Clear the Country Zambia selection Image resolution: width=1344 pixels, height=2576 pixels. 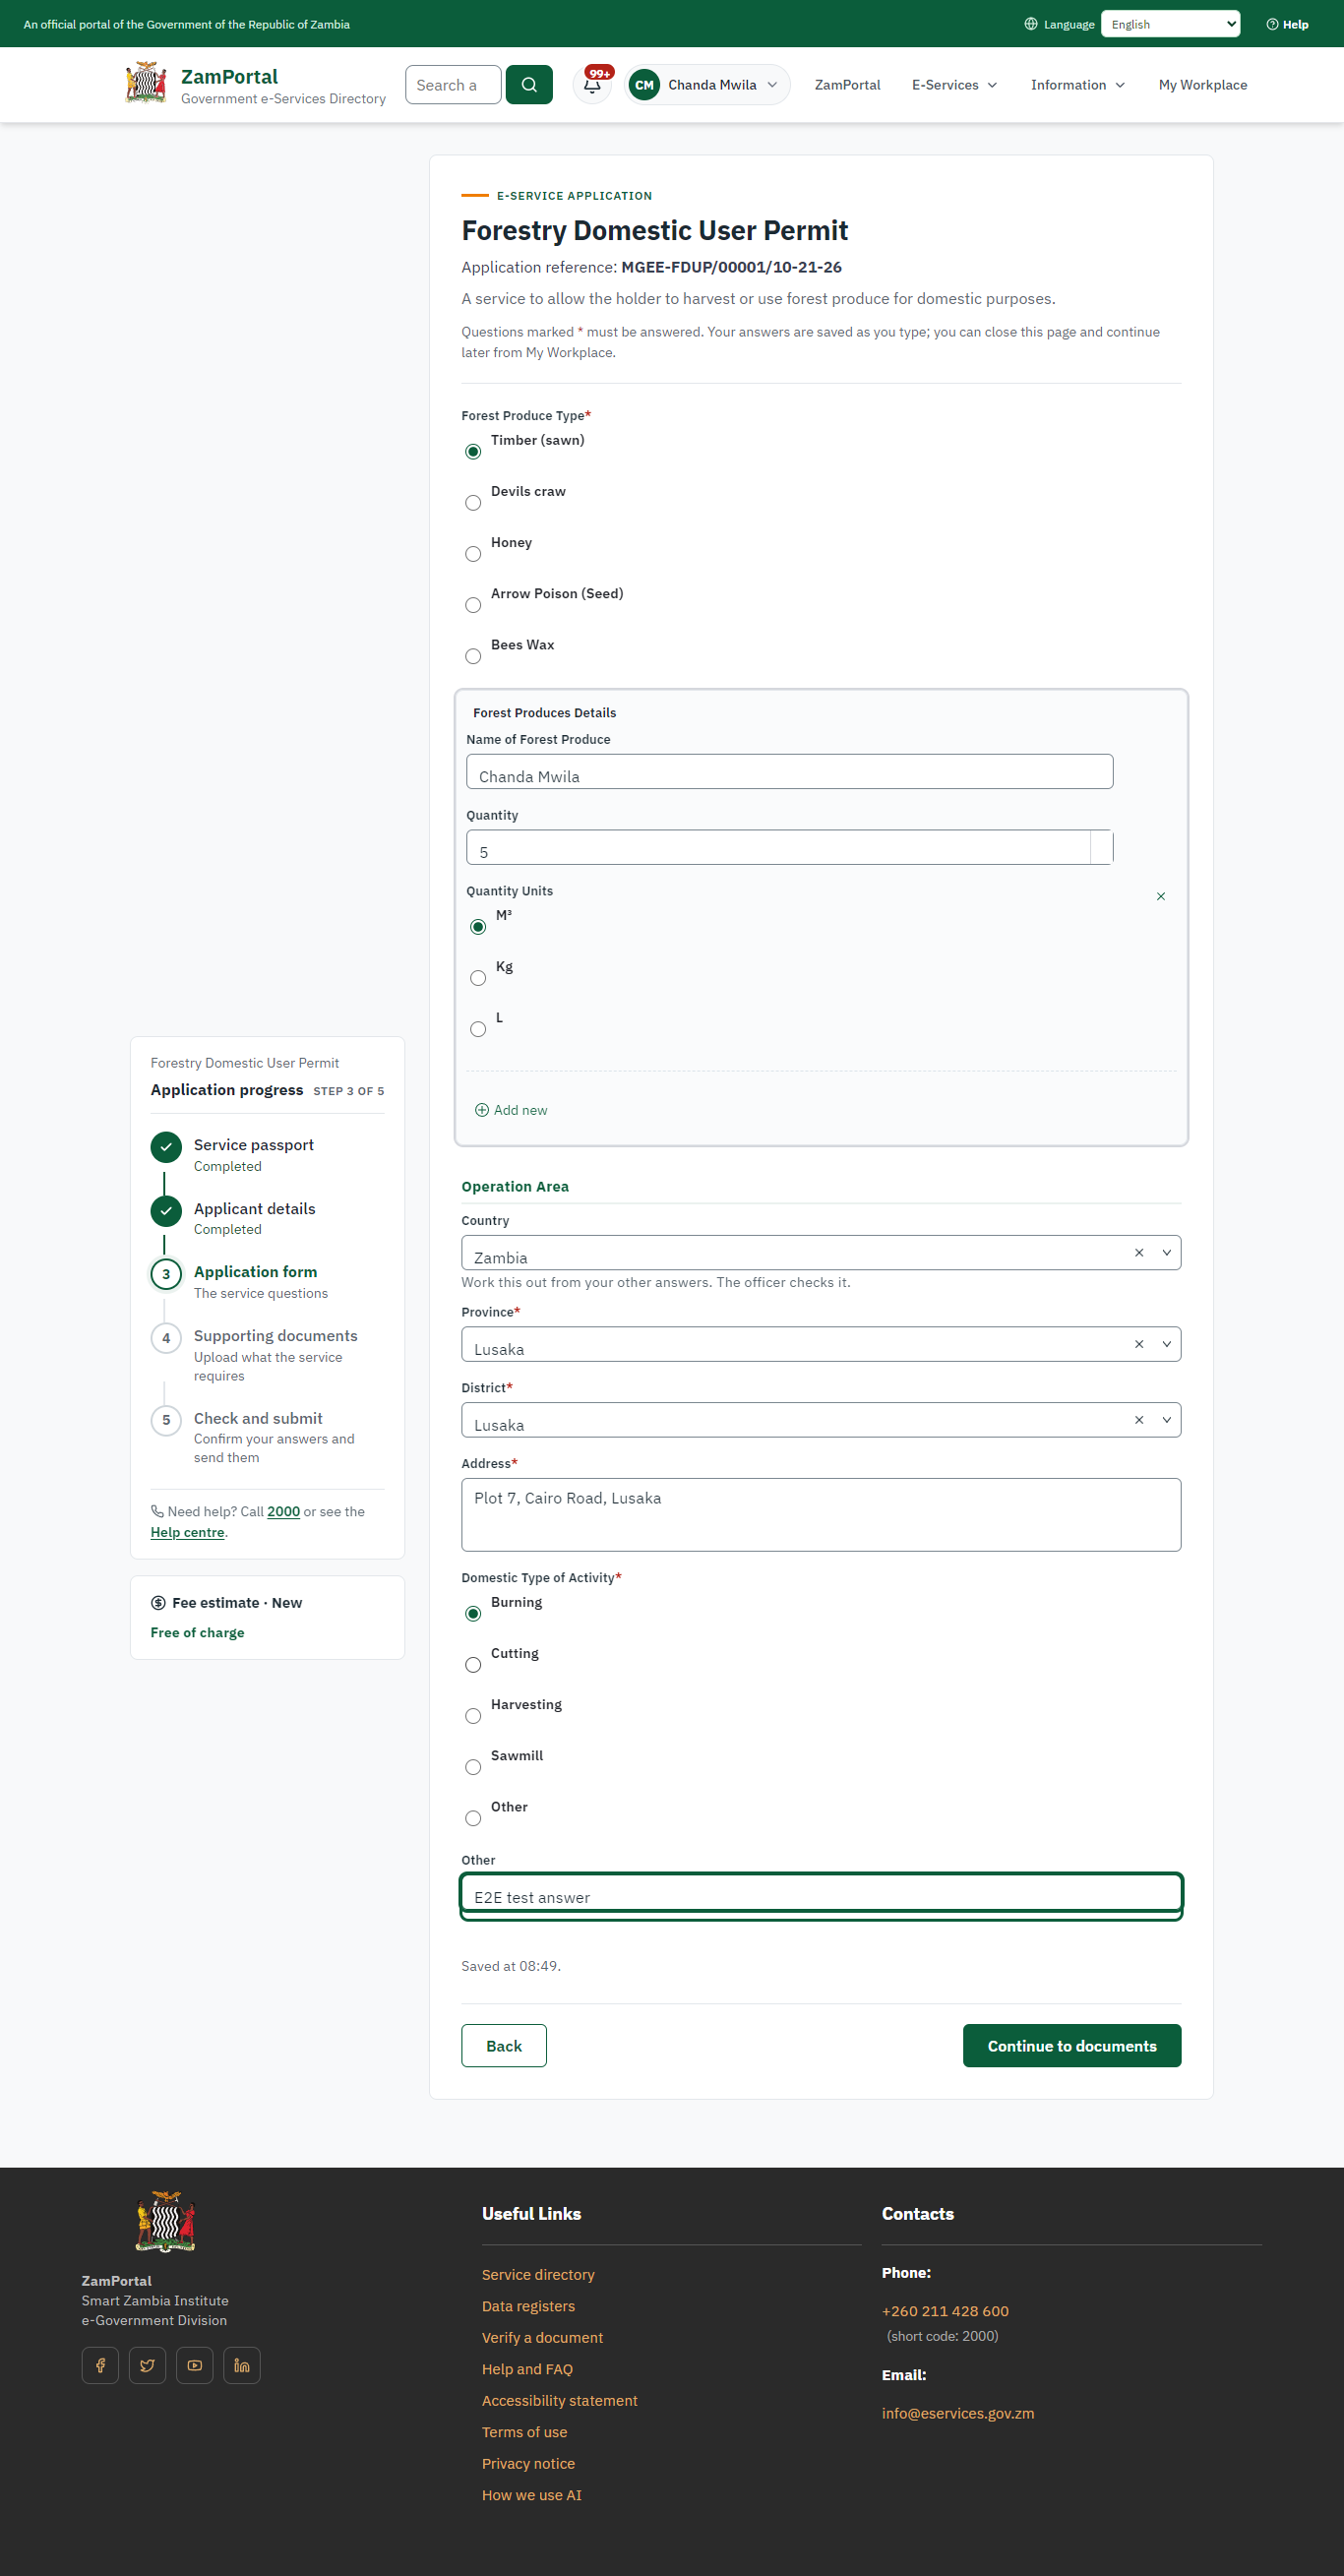pos(1139,1252)
